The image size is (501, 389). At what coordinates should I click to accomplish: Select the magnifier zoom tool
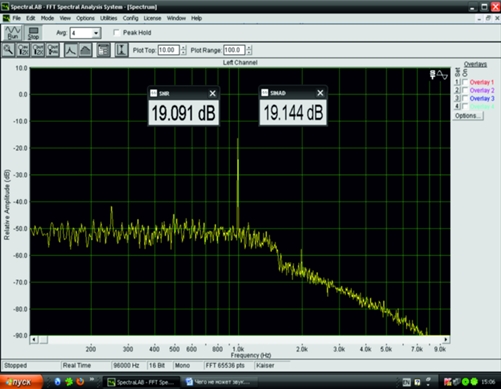(8, 50)
